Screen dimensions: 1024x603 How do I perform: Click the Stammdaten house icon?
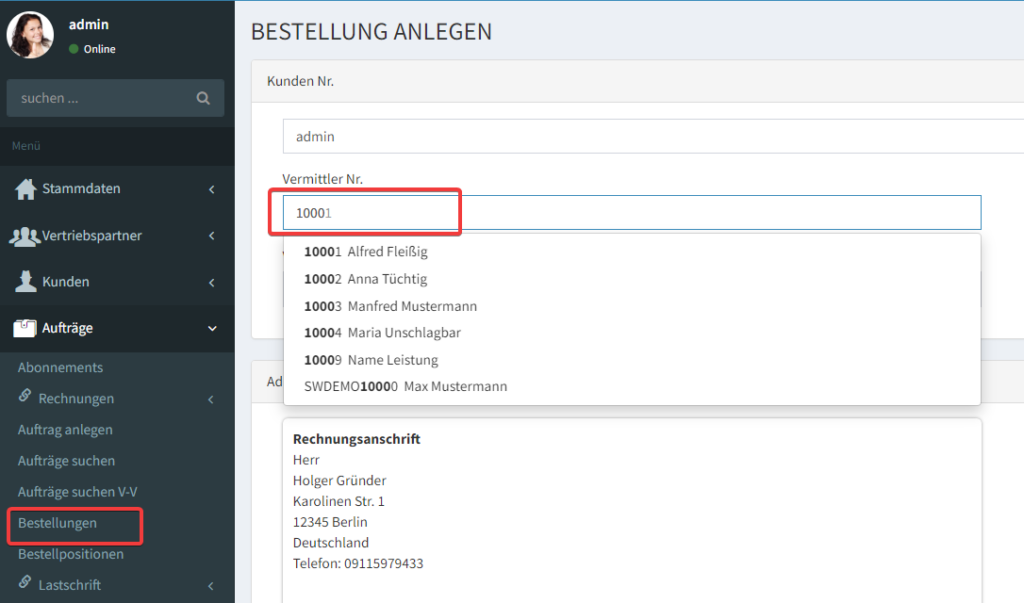[x=26, y=189]
